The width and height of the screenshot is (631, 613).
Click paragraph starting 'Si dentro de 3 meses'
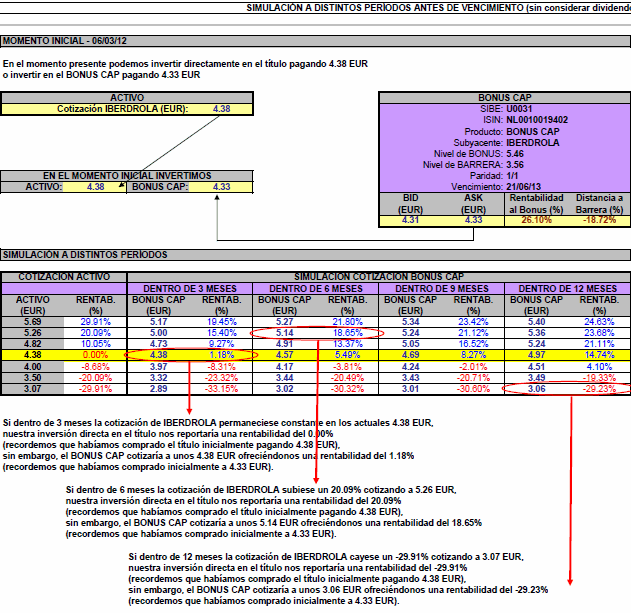pyautogui.click(x=218, y=445)
